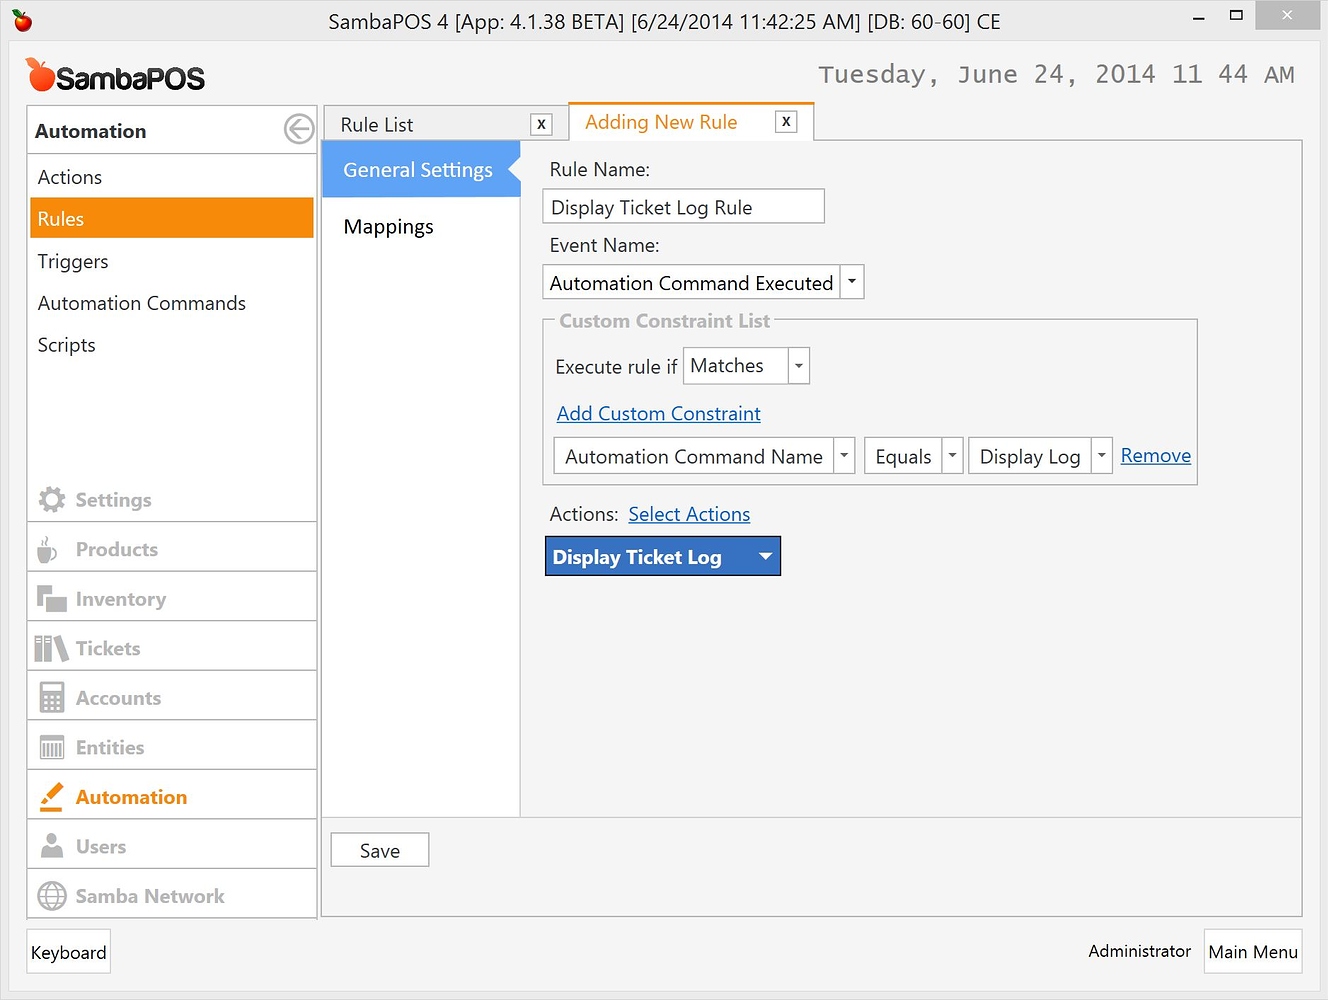
Task: Click the Samba Network globe icon
Action: pyautogui.click(x=50, y=895)
